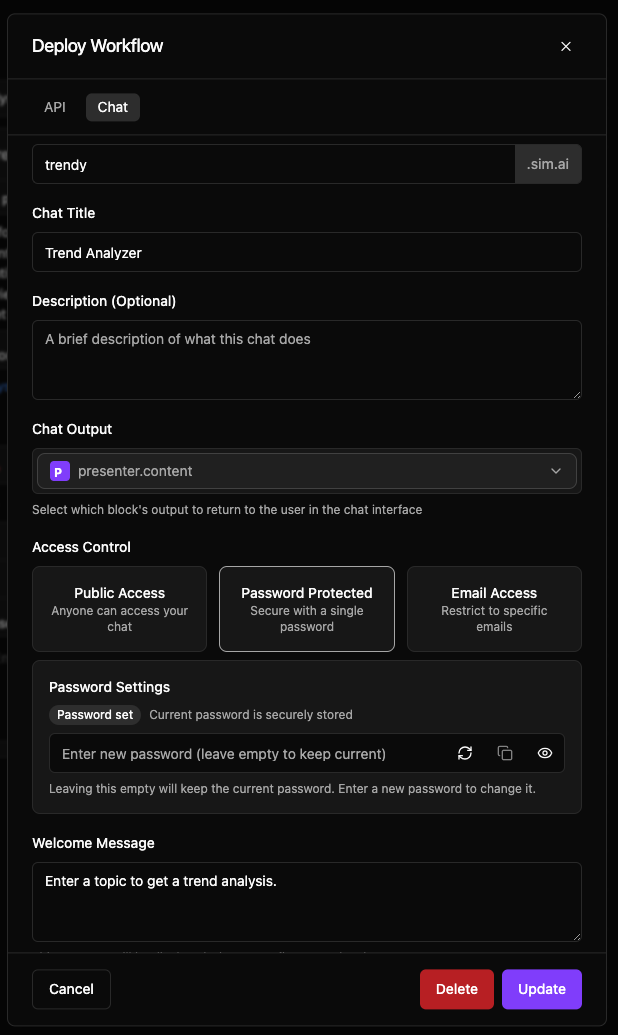Expand the Chat Output dropdown chevron
This screenshot has height=1035, width=618.
[x=556, y=471]
